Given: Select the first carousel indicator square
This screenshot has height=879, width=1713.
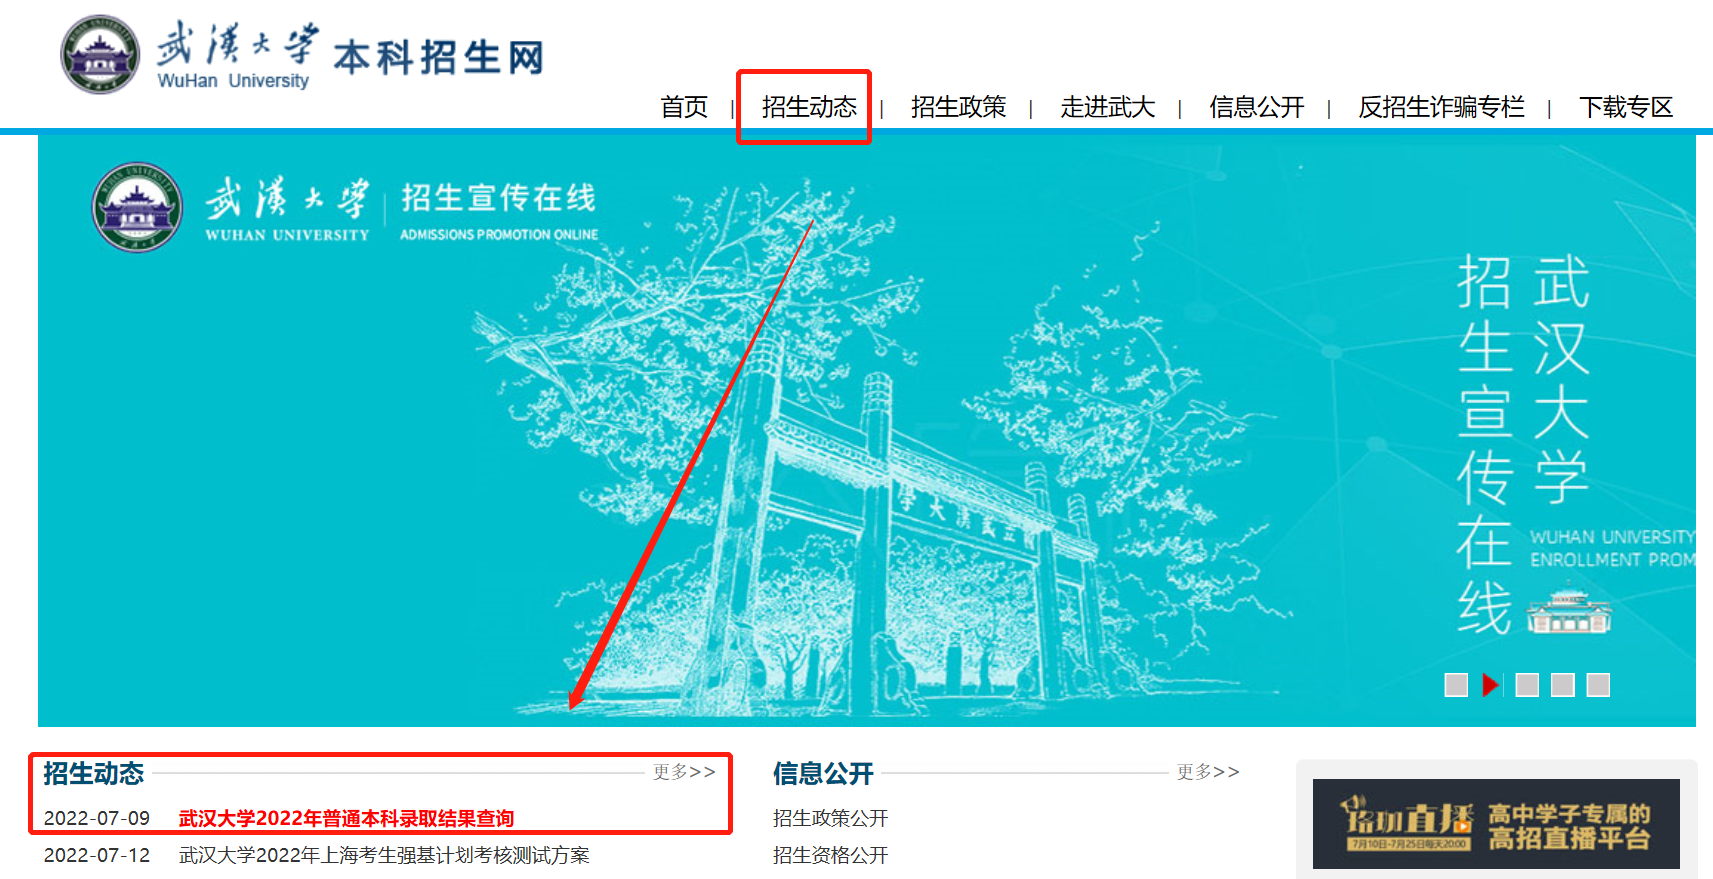Looking at the screenshot, I should click(x=1456, y=685).
